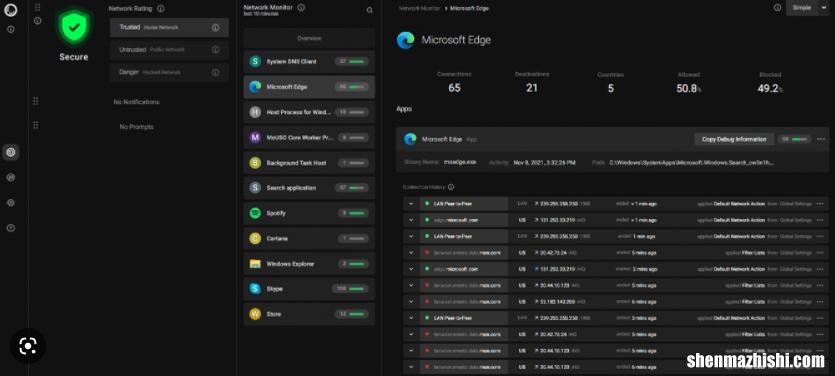
Task: Click info icon next to Connection History
Action: coord(451,187)
